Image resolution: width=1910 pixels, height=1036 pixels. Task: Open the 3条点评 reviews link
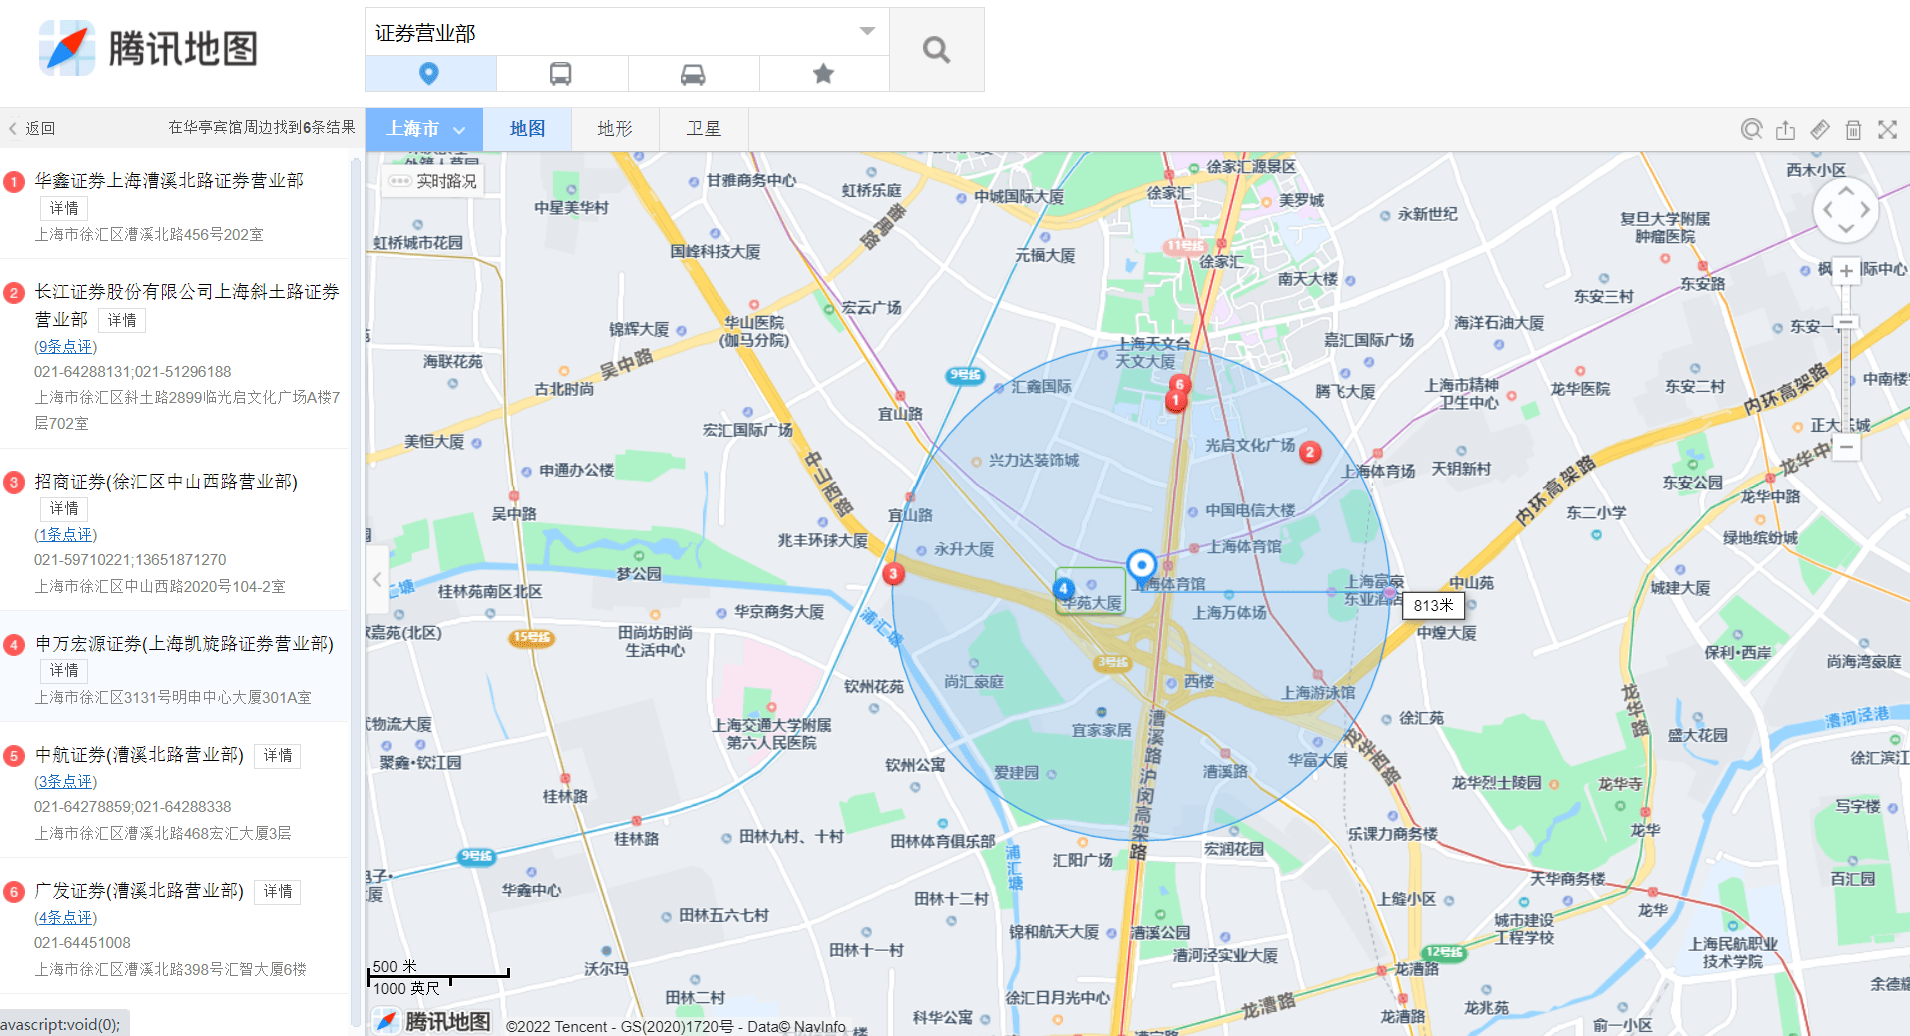coord(65,782)
